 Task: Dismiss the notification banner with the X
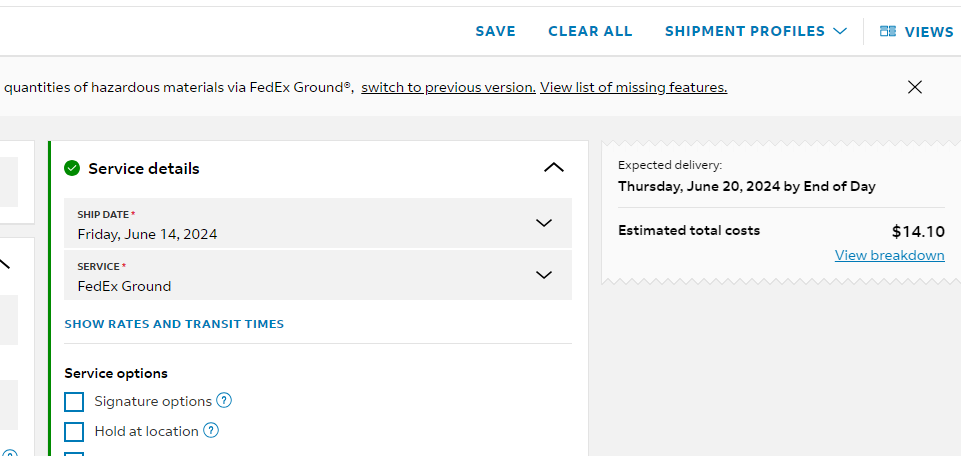(x=914, y=87)
